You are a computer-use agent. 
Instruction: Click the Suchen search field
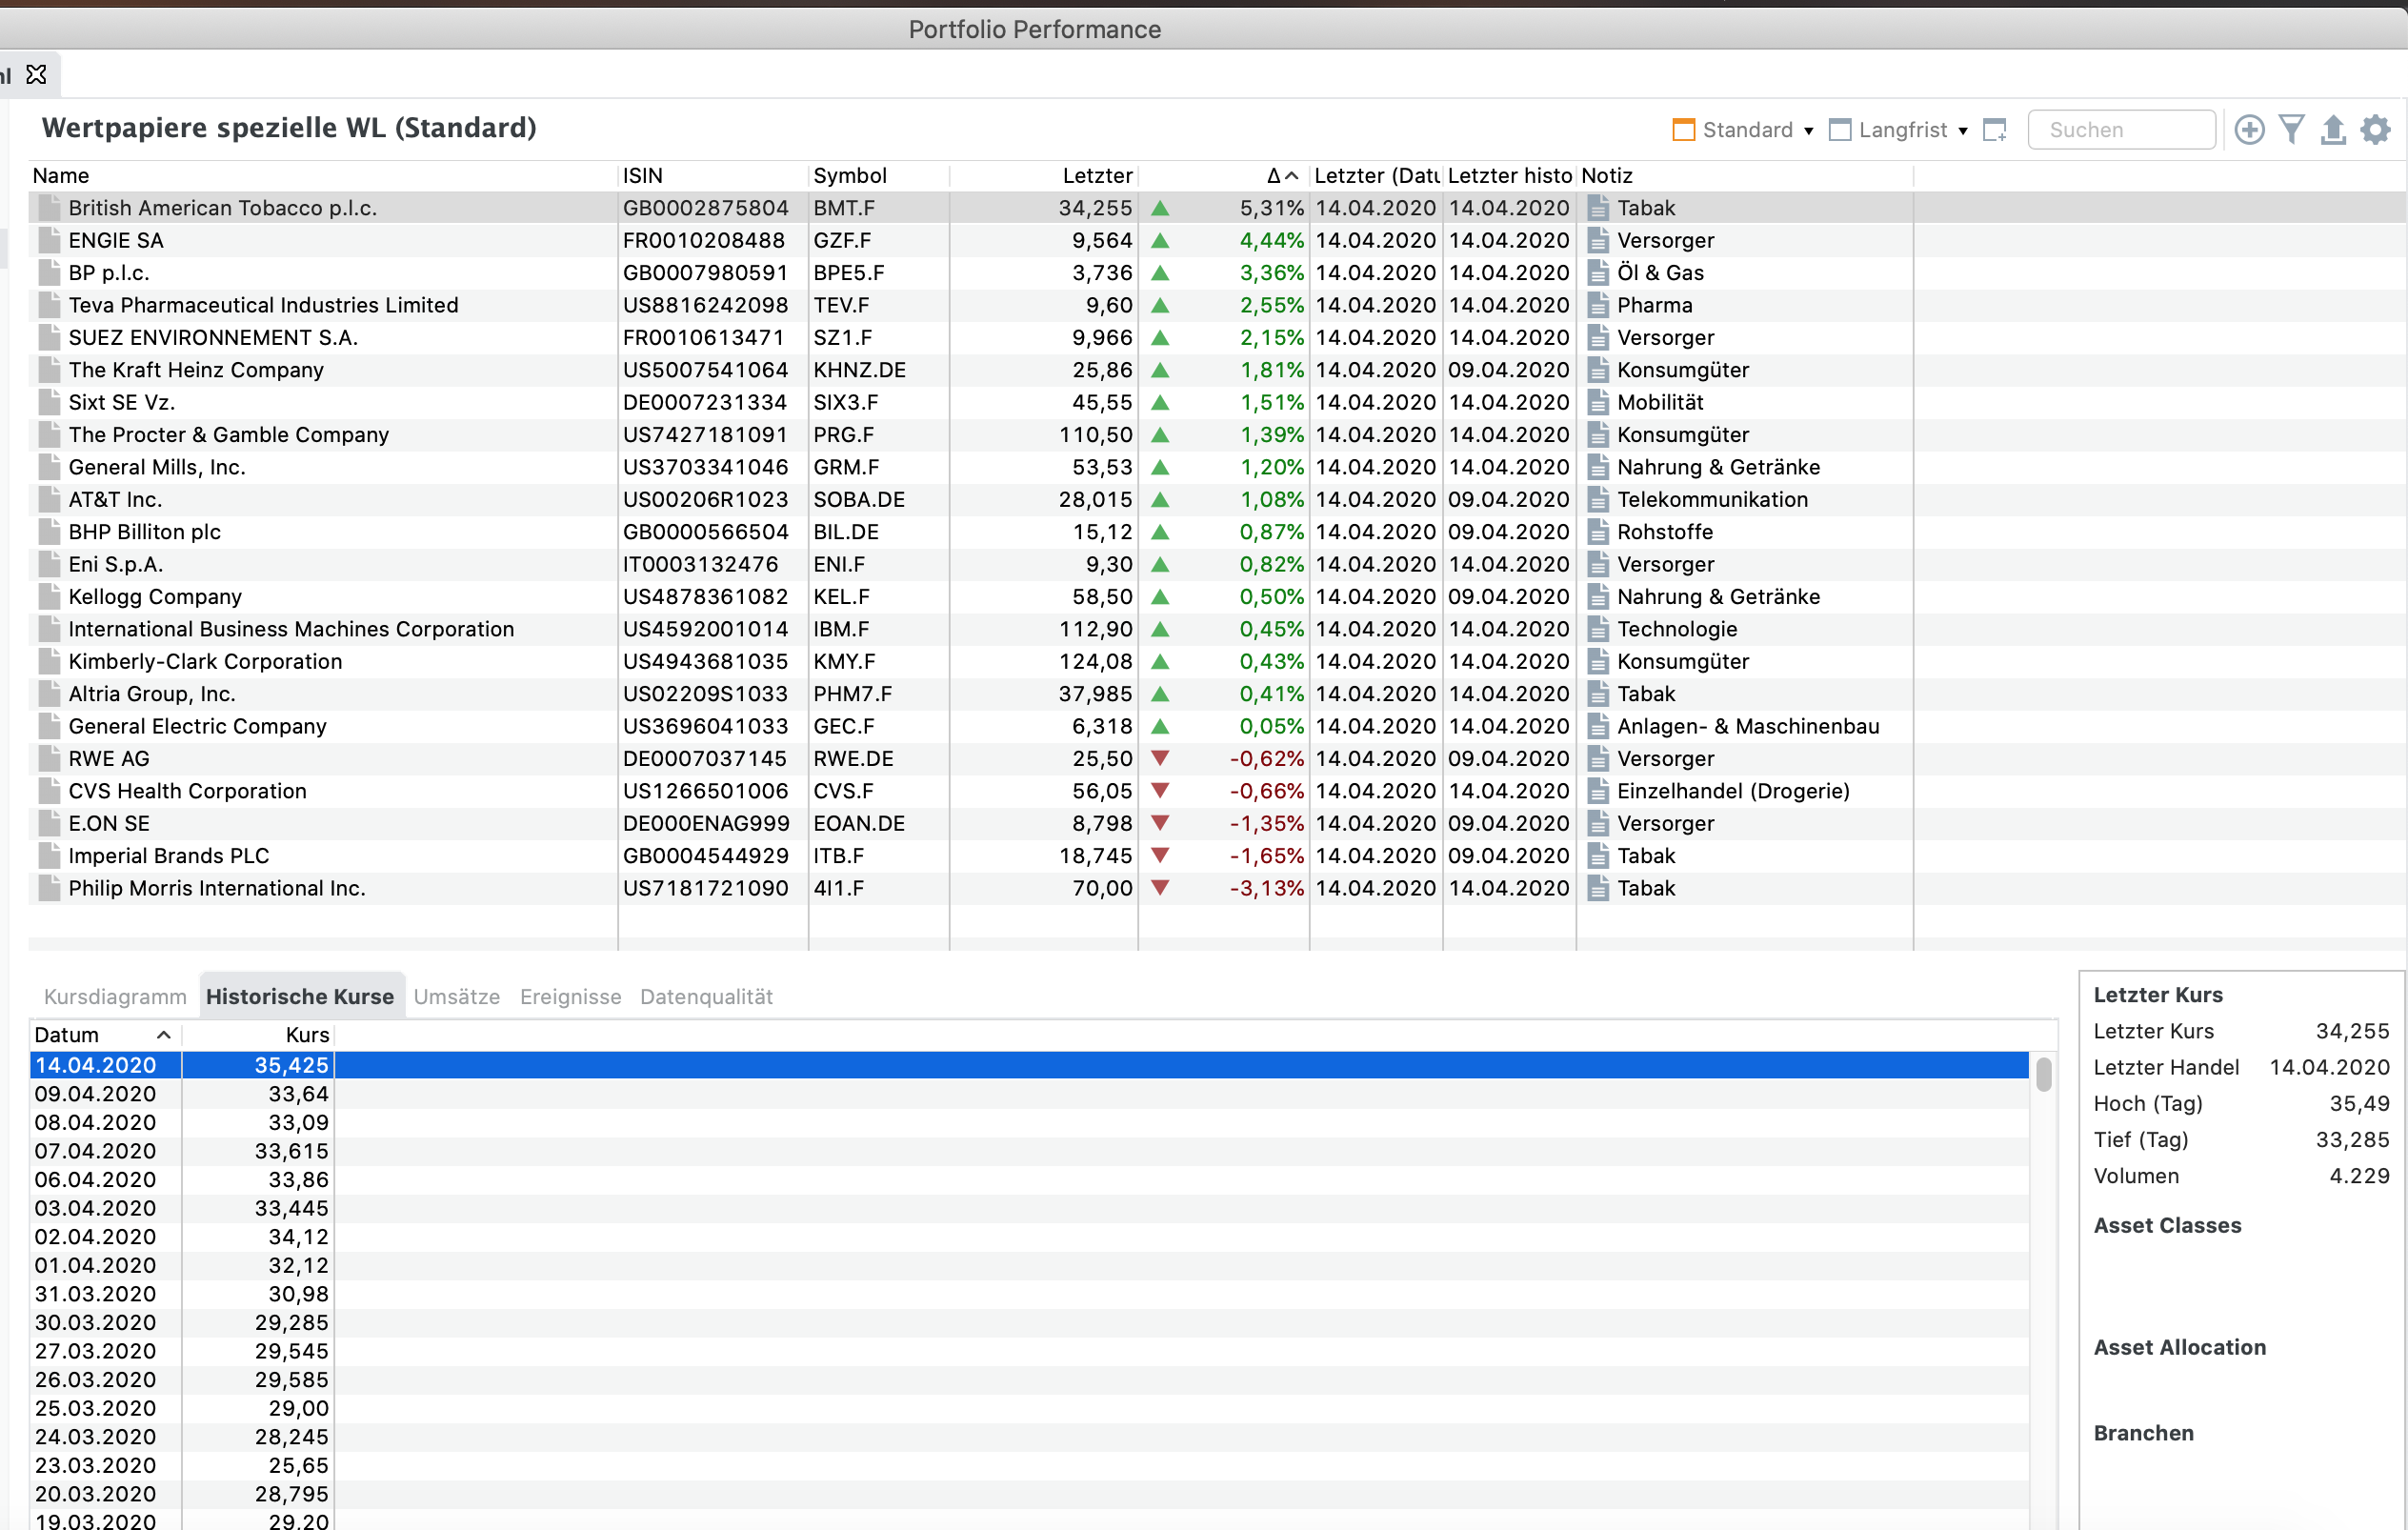(x=2120, y=130)
